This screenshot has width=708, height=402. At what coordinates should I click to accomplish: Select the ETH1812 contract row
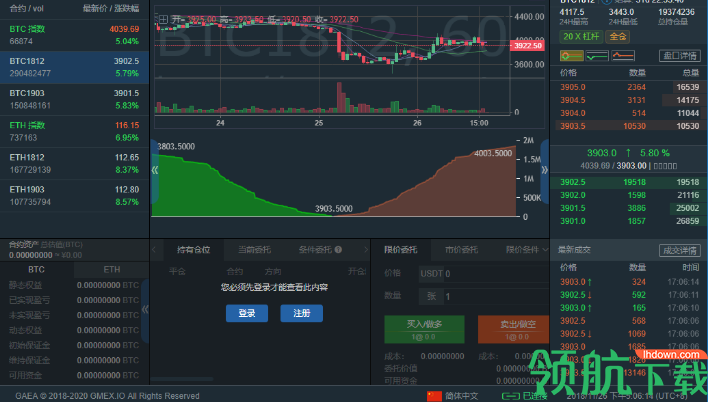coord(75,164)
